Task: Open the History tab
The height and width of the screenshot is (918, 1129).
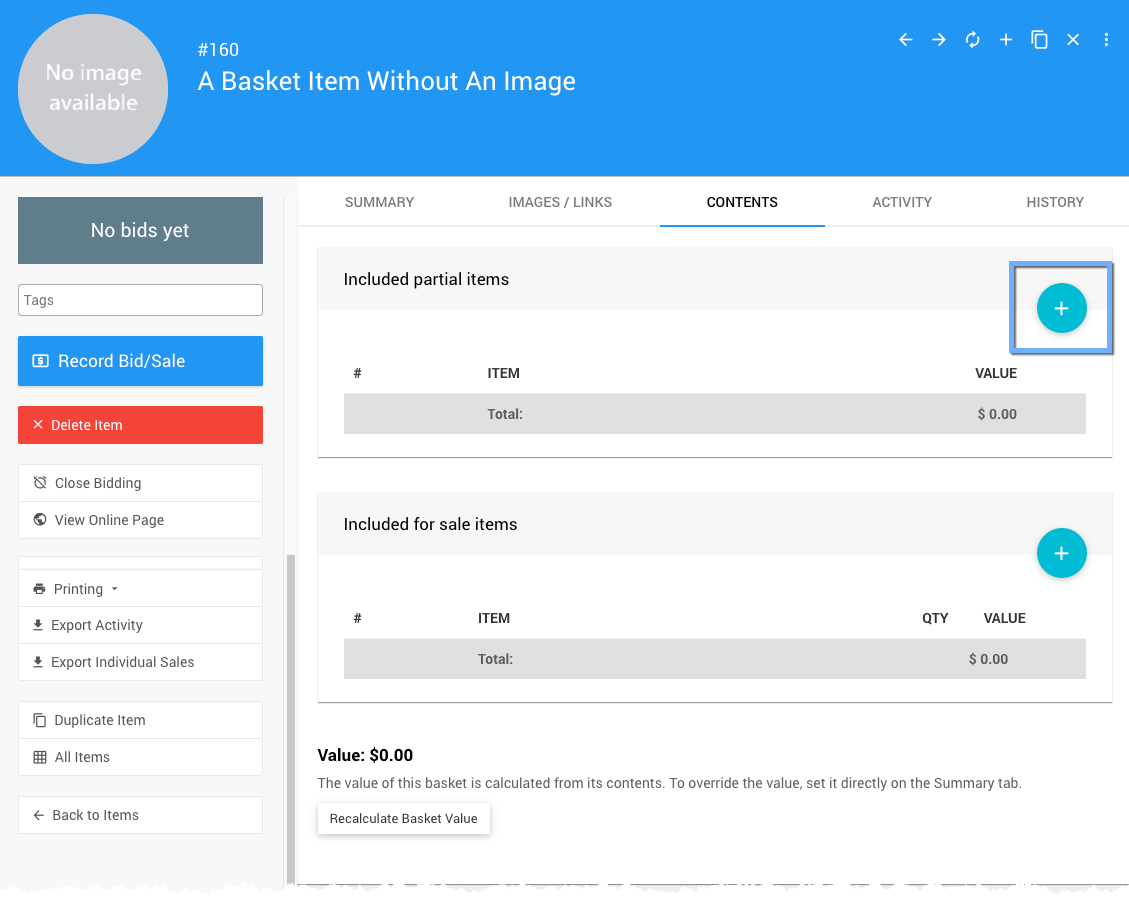Action: click(1055, 202)
